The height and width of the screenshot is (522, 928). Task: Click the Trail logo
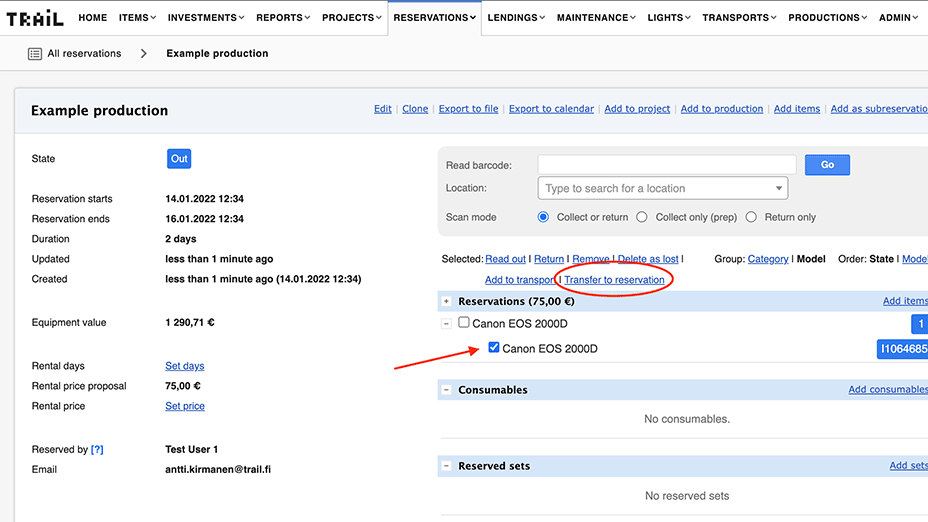click(35, 18)
